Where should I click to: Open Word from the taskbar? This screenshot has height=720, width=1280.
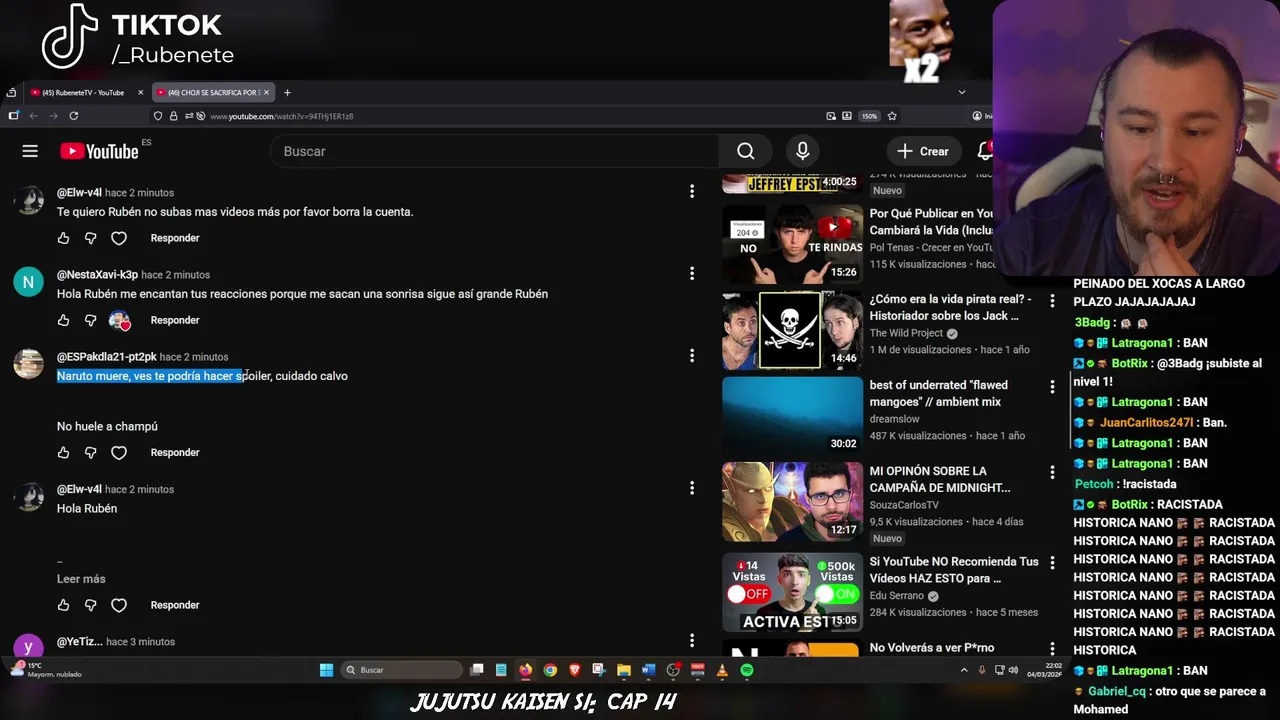tap(648, 670)
